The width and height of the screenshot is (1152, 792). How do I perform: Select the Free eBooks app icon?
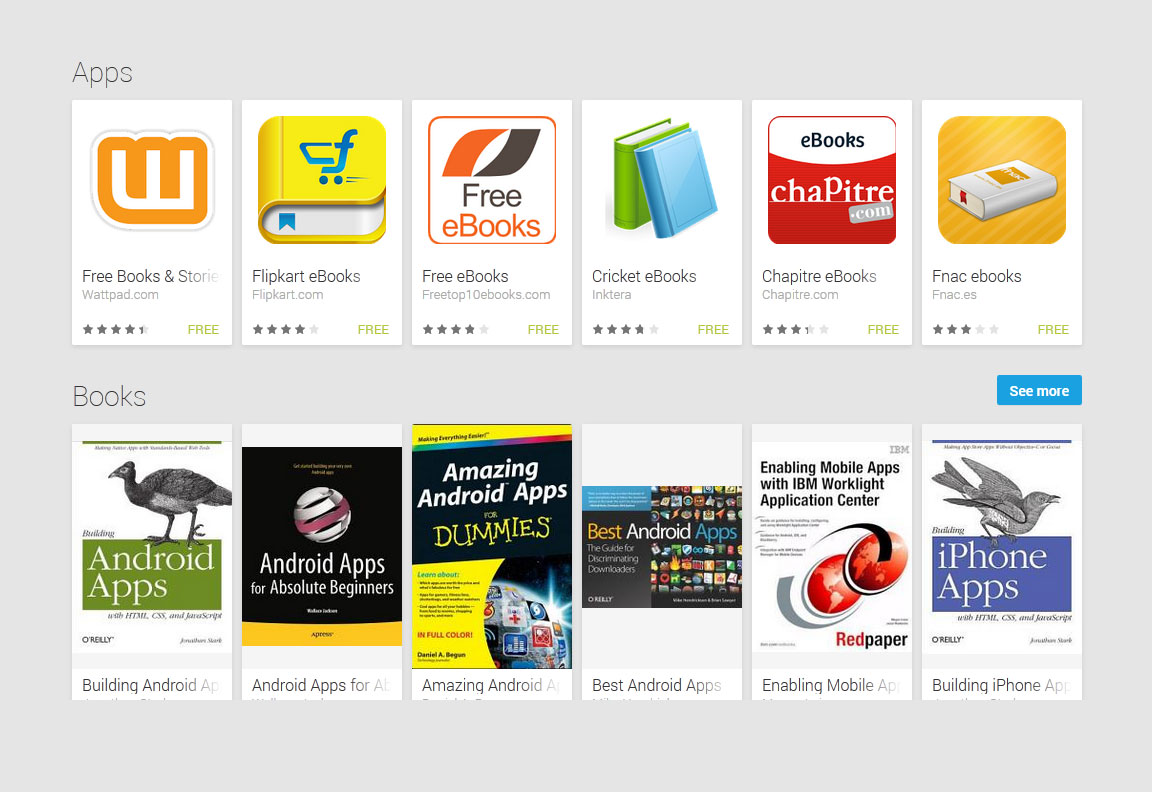(492, 180)
